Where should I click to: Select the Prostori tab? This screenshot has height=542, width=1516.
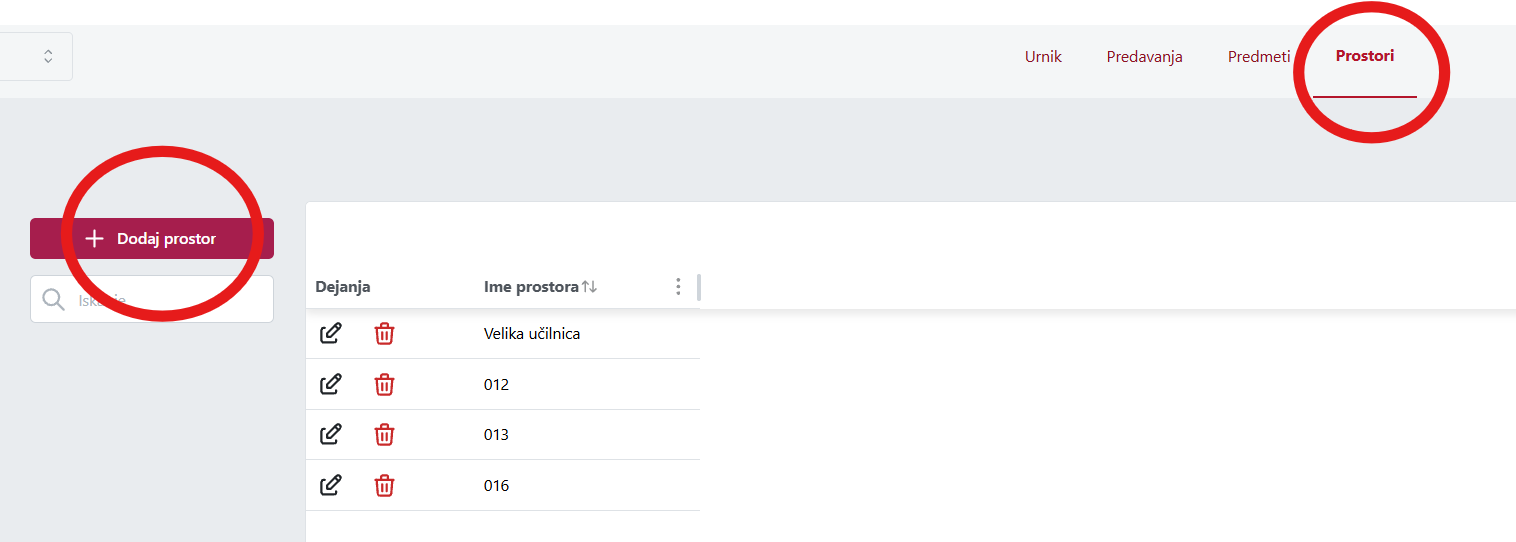click(1365, 56)
